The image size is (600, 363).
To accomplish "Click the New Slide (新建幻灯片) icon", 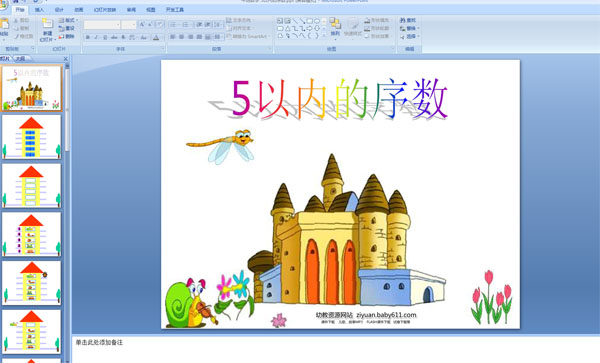I will (x=47, y=24).
